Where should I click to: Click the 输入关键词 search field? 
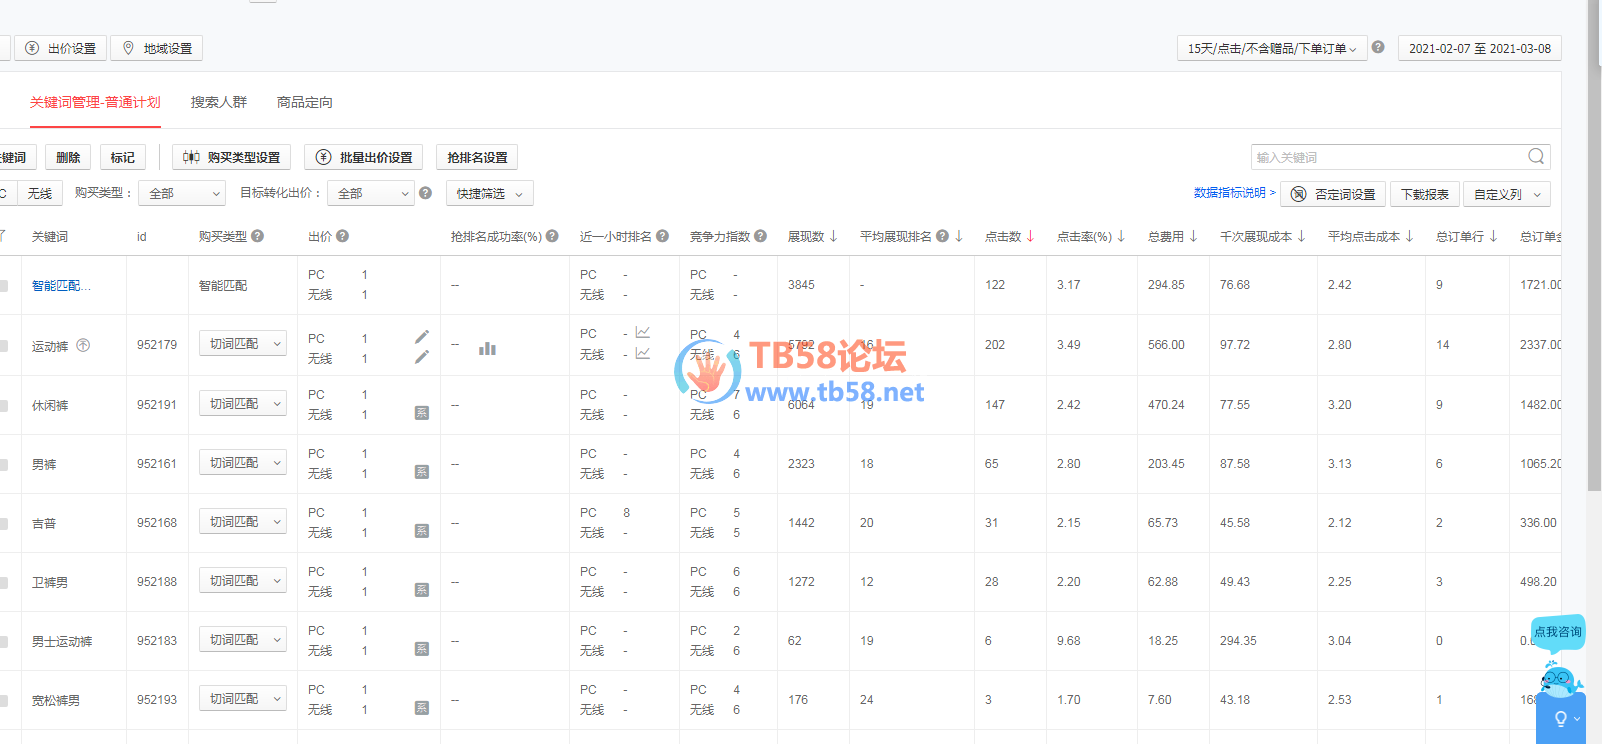tap(1385, 157)
